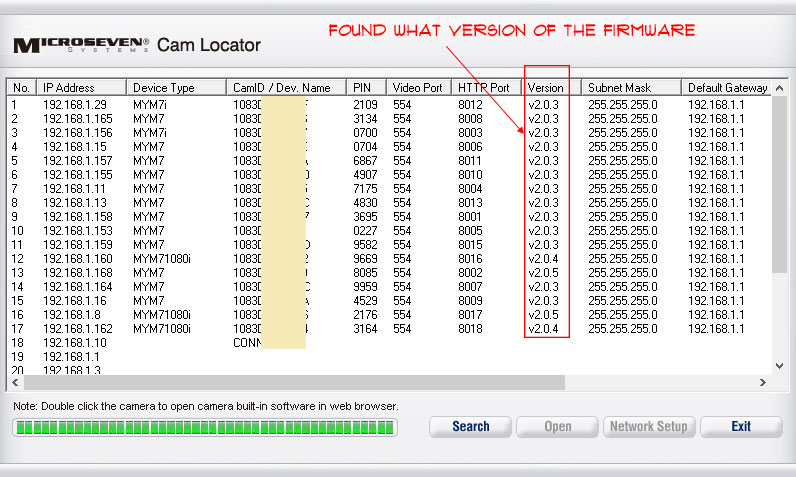Click the PIN column header
Screen dimensions: 796x477
point(367,87)
